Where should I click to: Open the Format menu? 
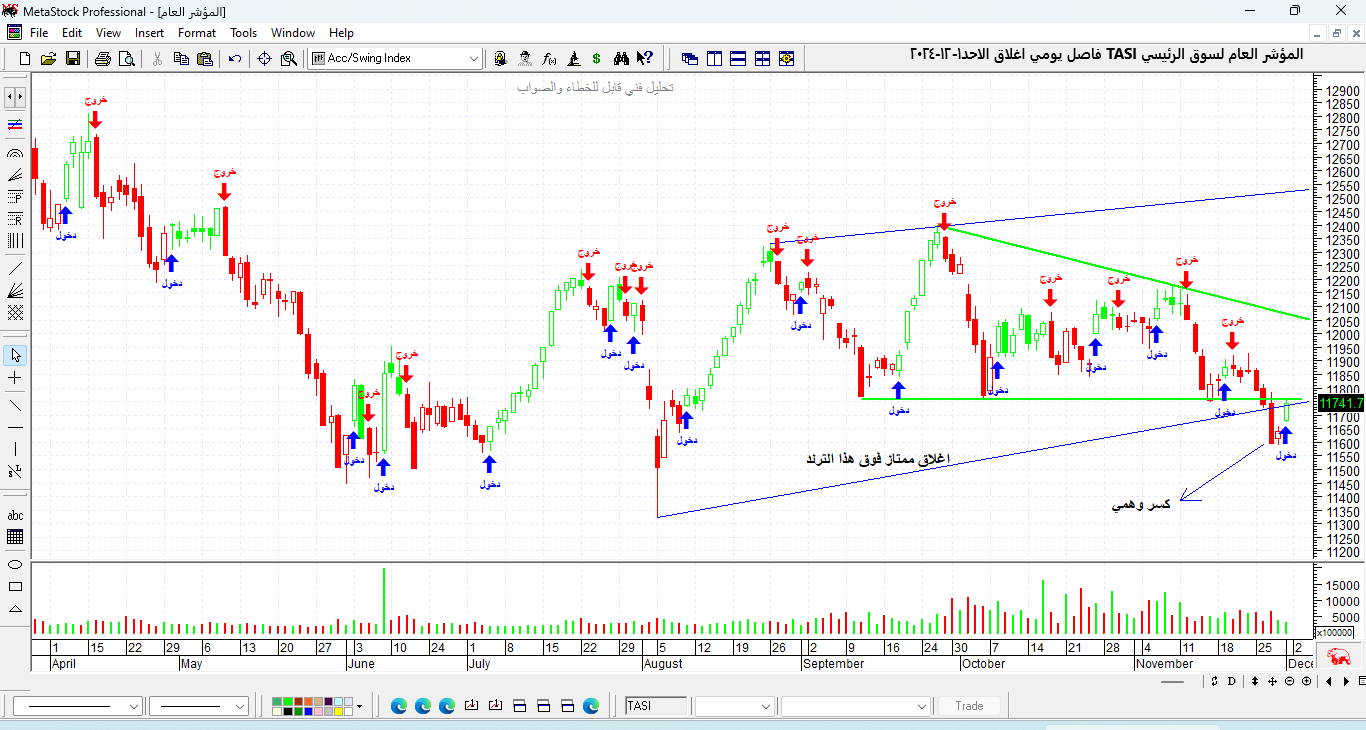[197, 33]
